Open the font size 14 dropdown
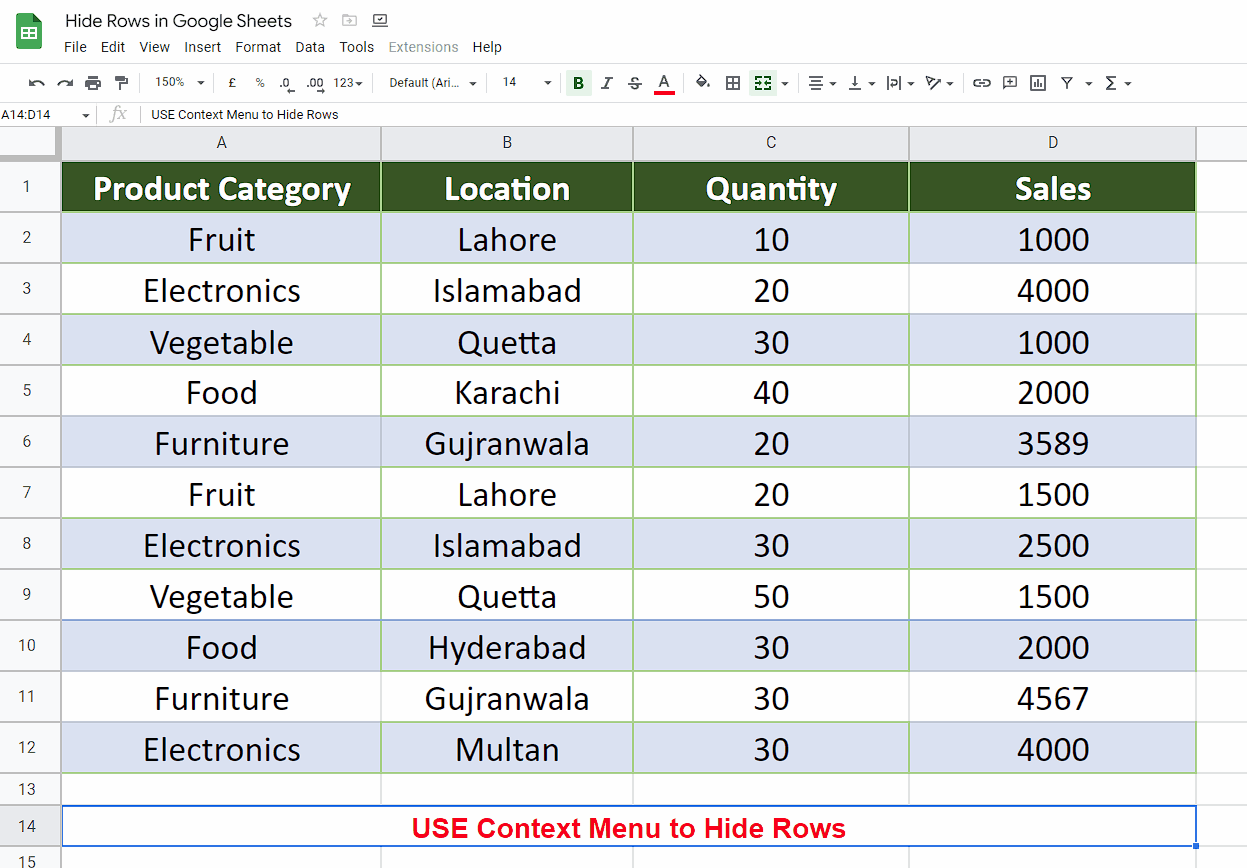Screen dimensions: 1247x868 pyautogui.click(x=526, y=83)
